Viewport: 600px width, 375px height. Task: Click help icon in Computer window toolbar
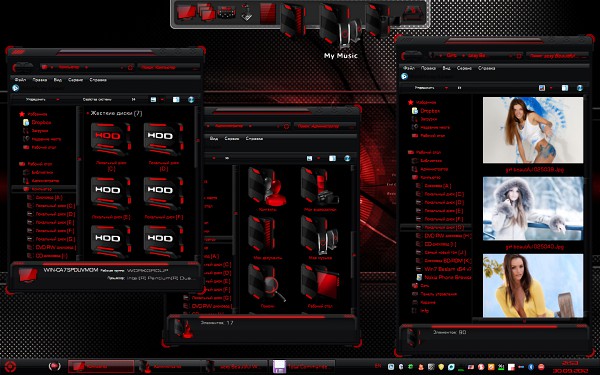tap(191, 99)
